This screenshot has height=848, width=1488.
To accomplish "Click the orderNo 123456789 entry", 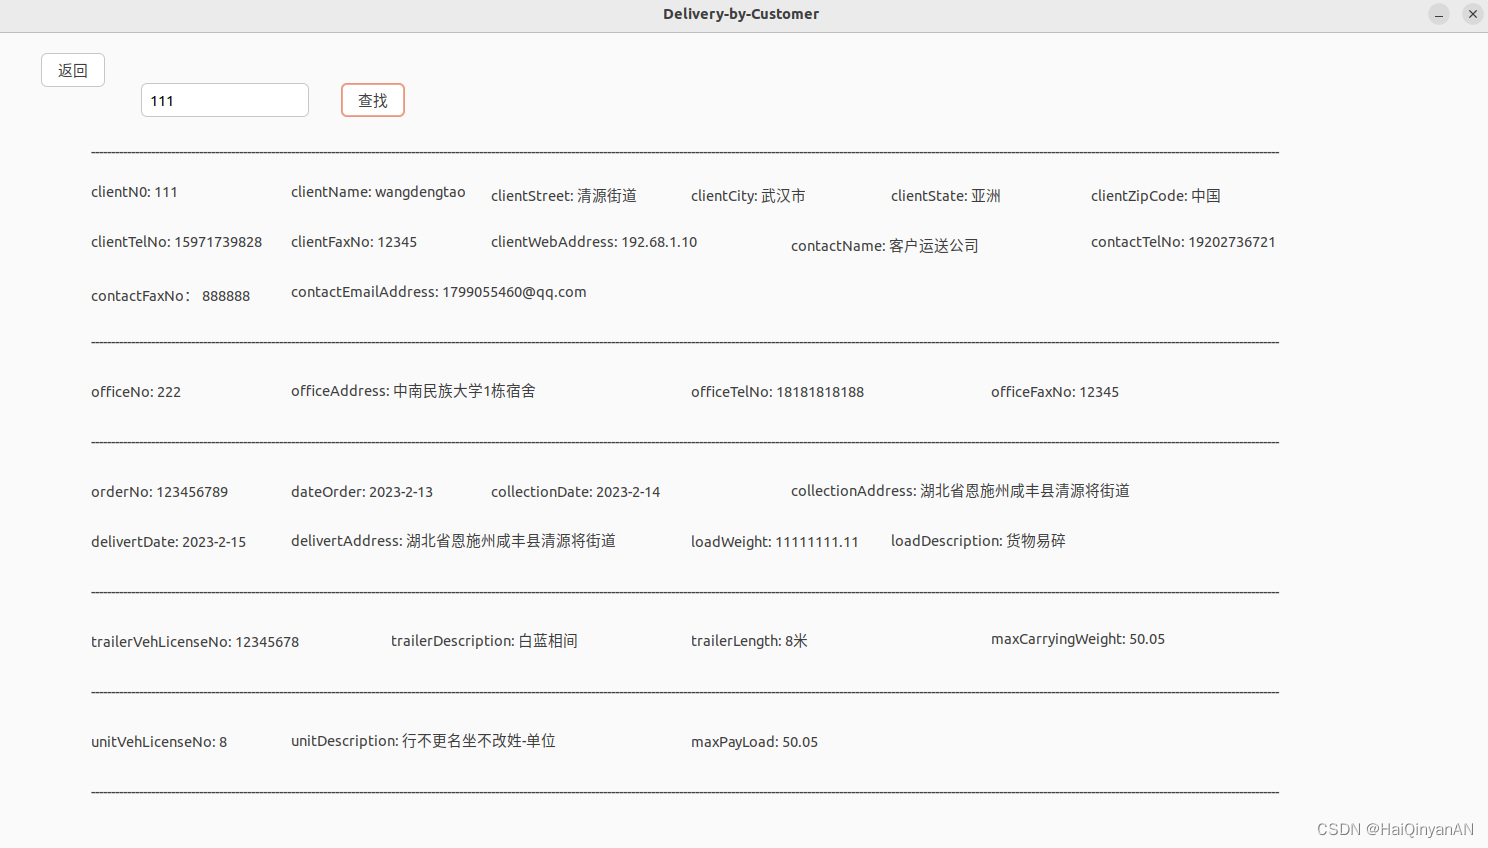I will (x=159, y=491).
